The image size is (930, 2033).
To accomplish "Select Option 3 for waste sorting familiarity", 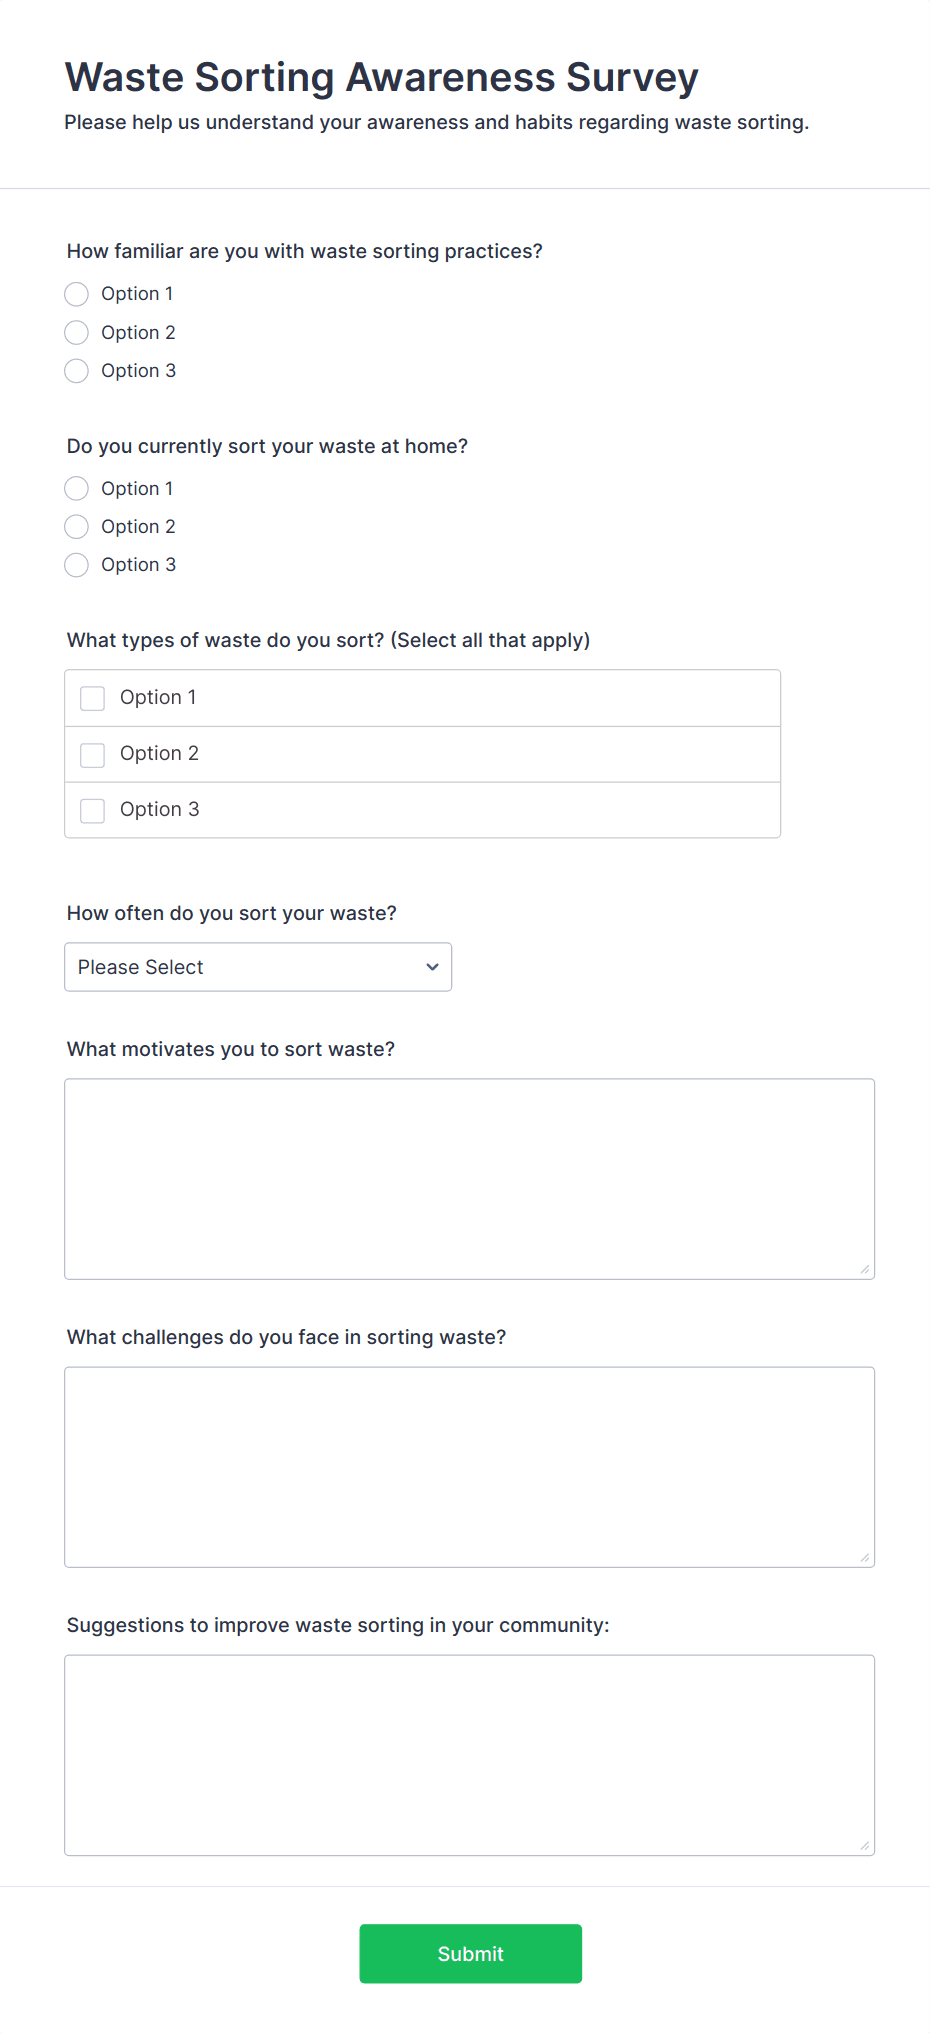I will (x=77, y=371).
